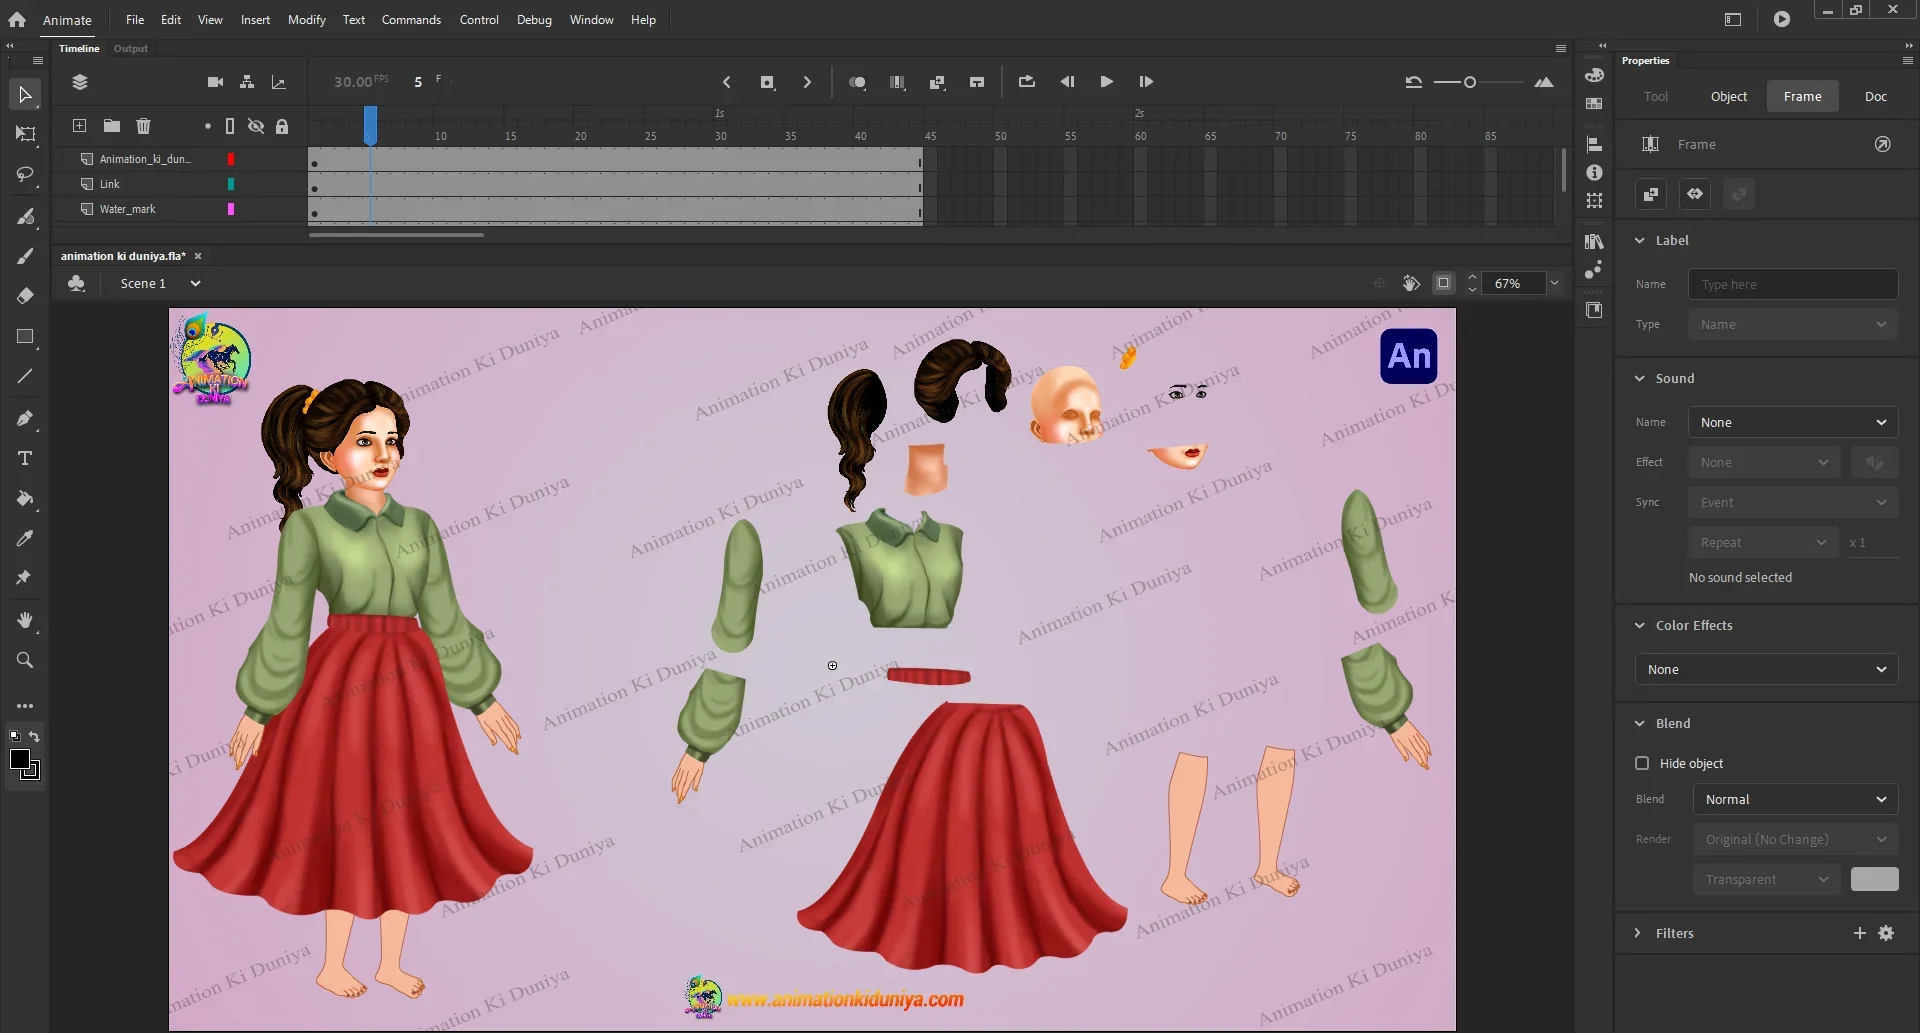Toggle lock for all layers

[282, 126]
